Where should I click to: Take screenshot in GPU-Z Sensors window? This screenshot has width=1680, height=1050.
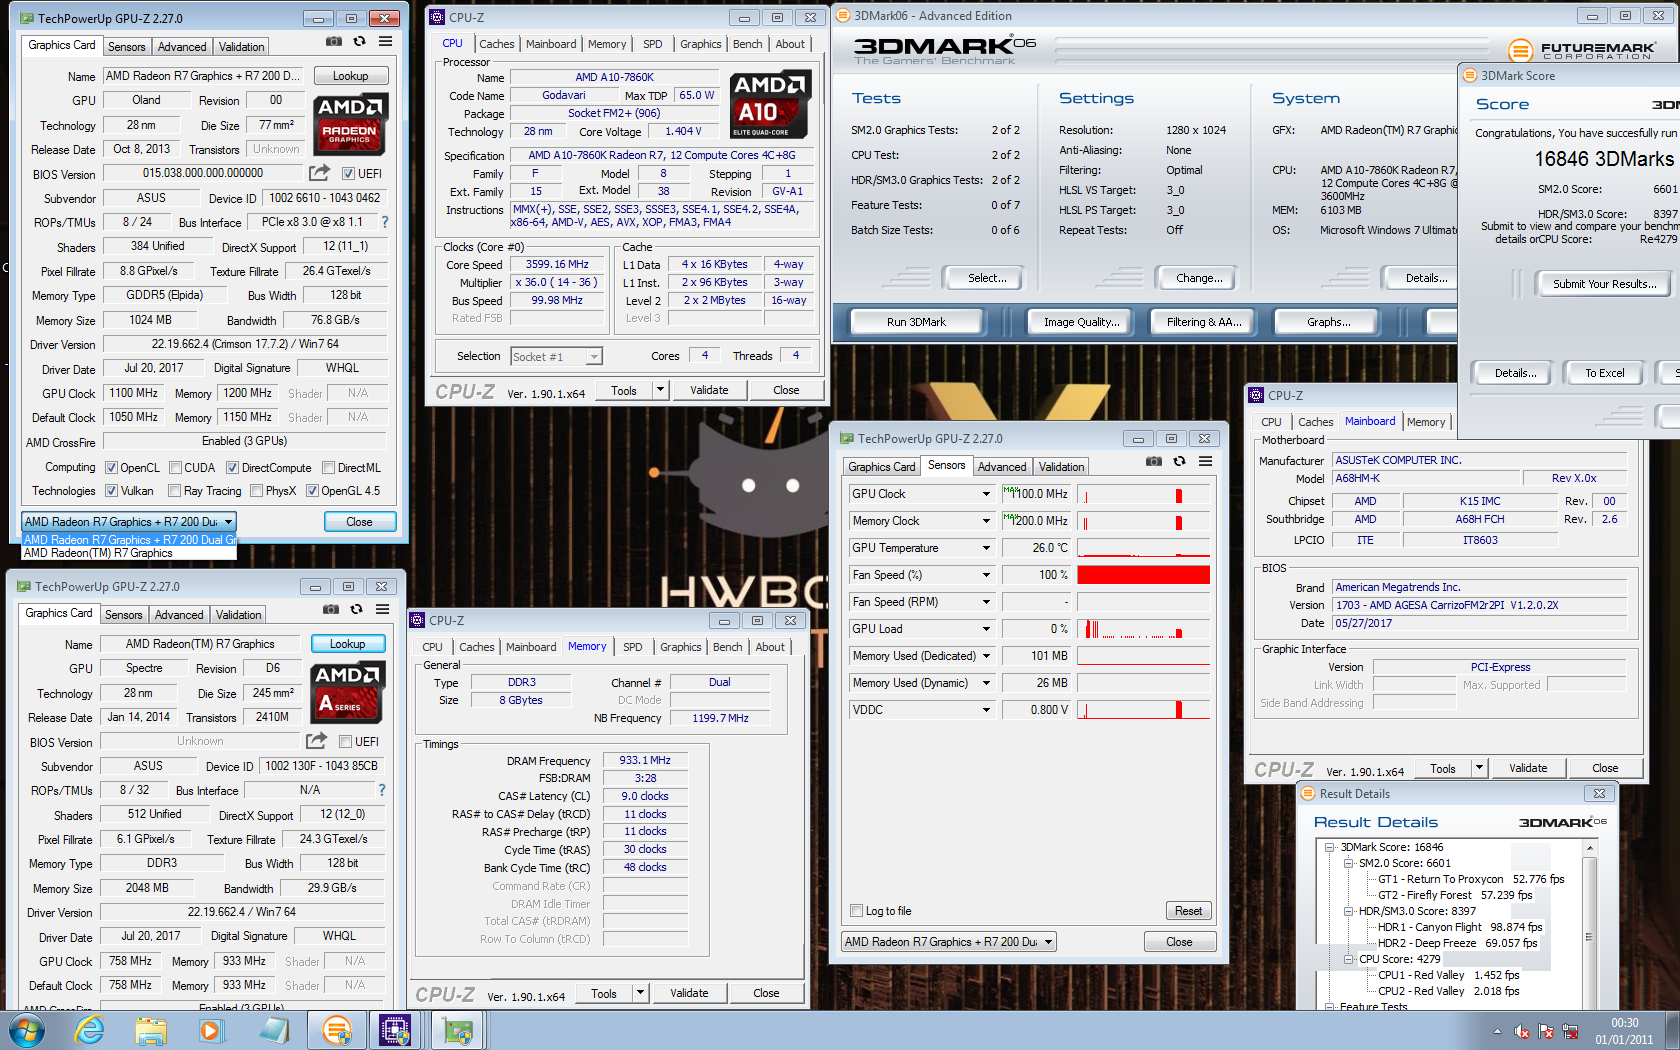[1154, 462]
